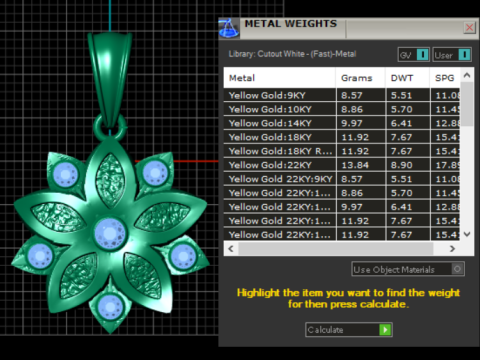Sort by Grams column header
The width and height of the screenshot is (480, 360).
pyautogui.click(x=360, y=78)
